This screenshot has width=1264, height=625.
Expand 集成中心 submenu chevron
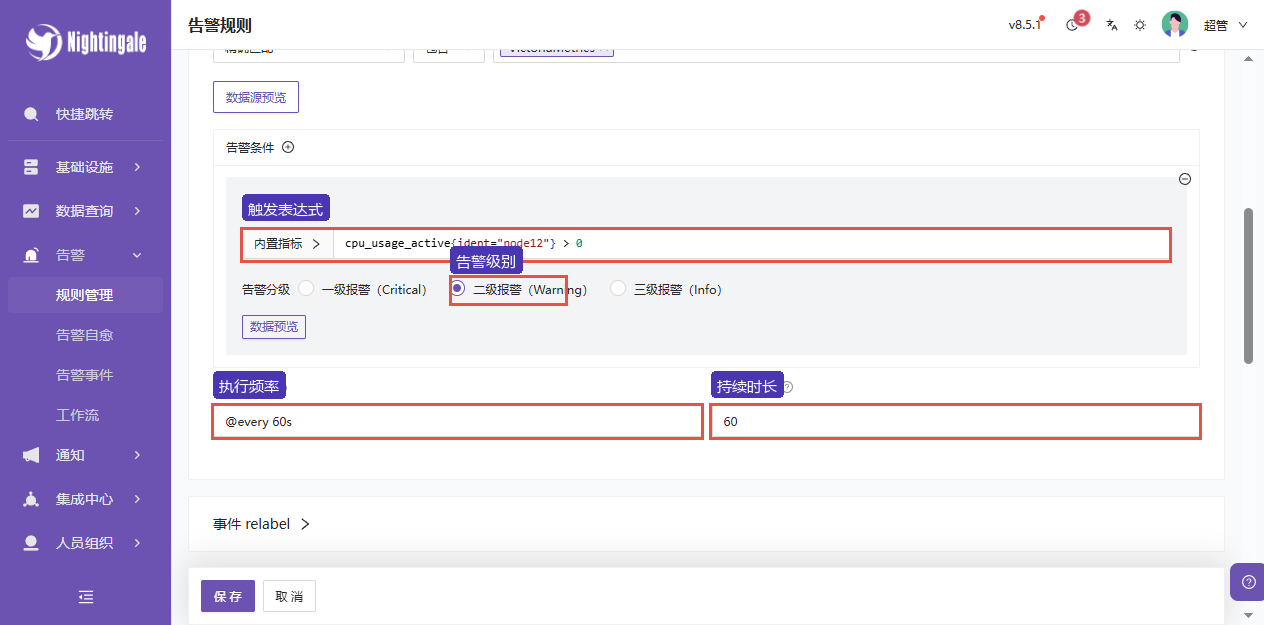pos(137,499)
